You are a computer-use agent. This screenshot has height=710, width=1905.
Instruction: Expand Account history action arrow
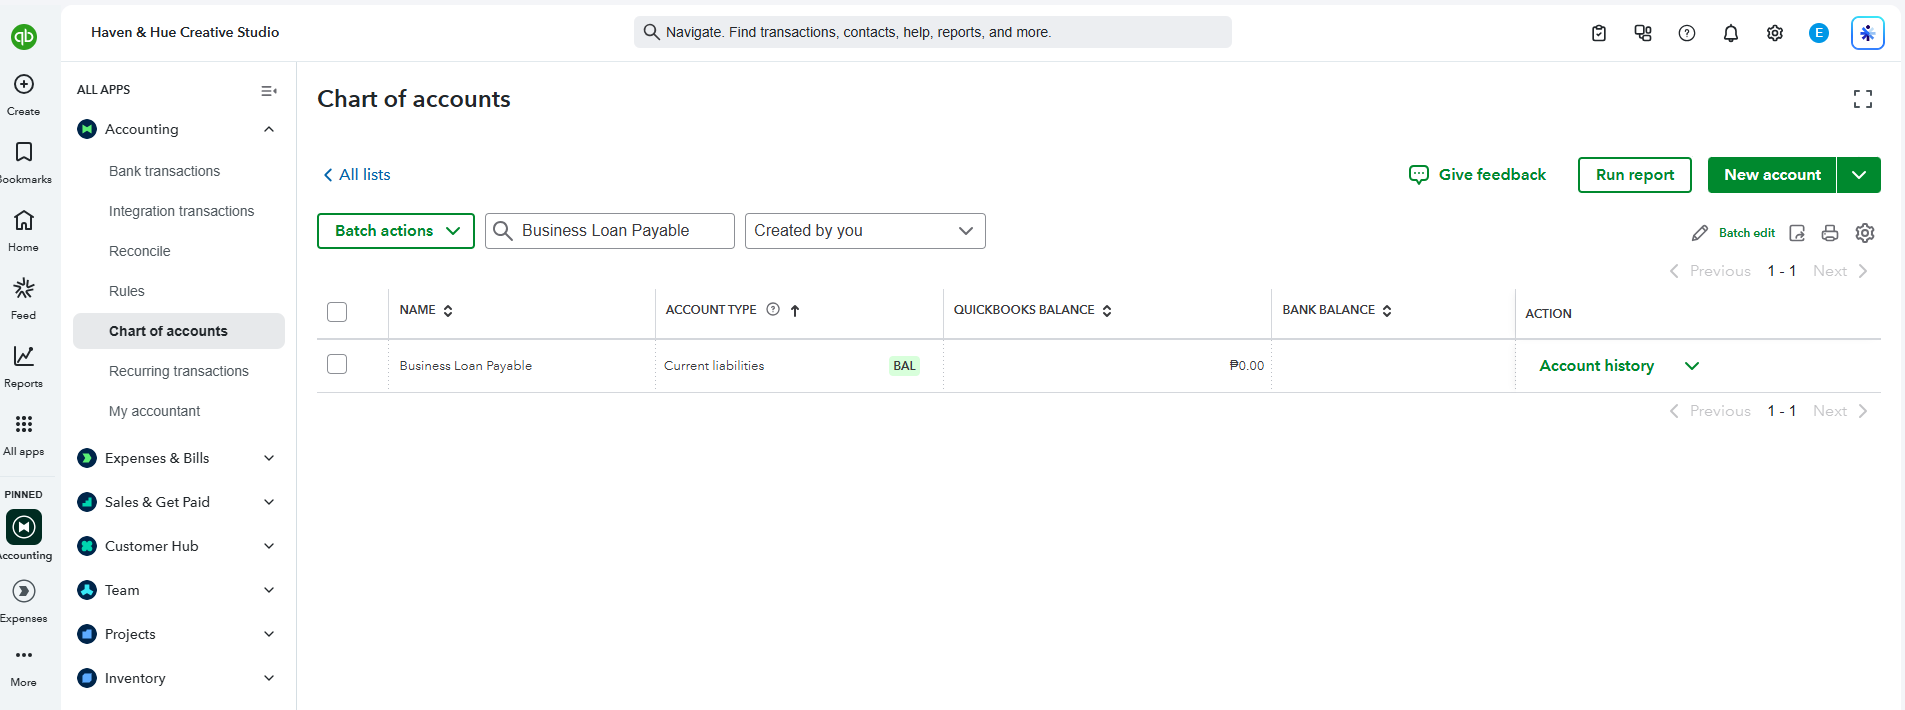coord(1692,366)
